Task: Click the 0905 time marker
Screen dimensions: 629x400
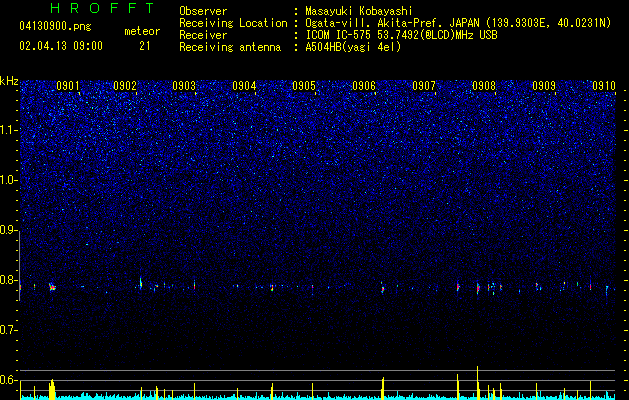Action: [x=304, y=86]
